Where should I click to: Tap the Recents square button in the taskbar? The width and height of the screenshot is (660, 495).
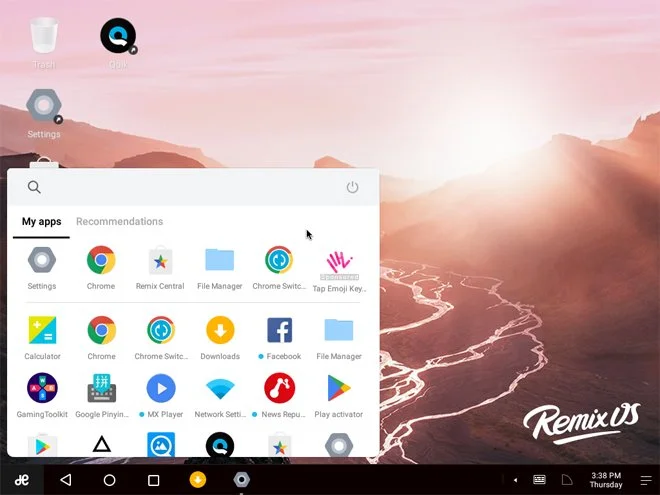(x=154, y=480)
